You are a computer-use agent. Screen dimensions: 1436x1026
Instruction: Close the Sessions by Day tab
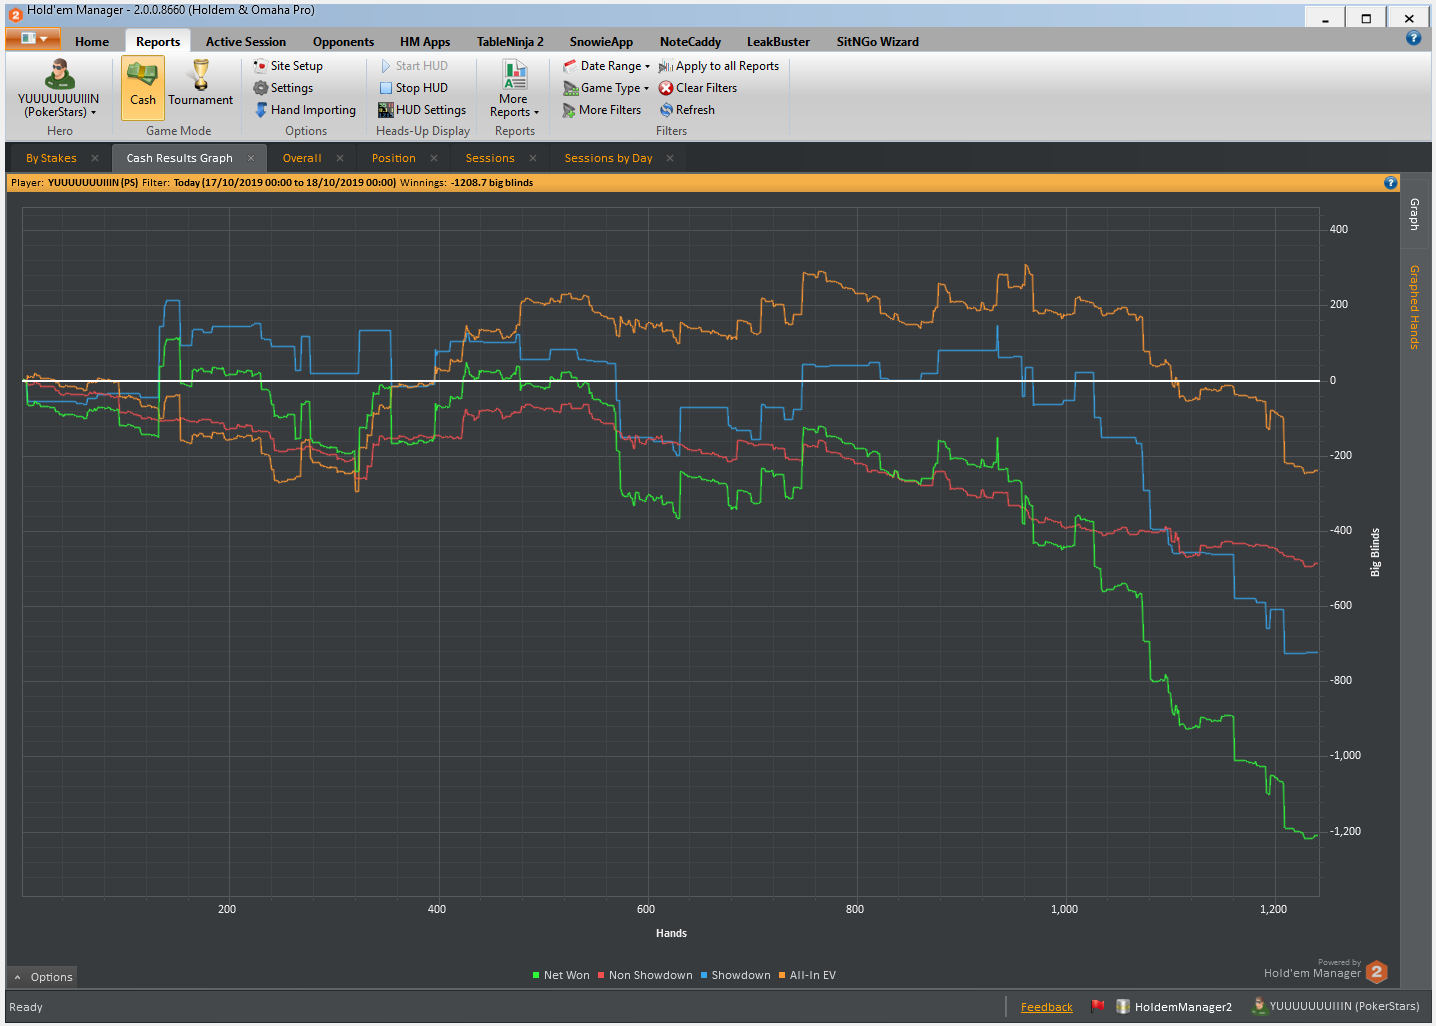pos(670,158)
